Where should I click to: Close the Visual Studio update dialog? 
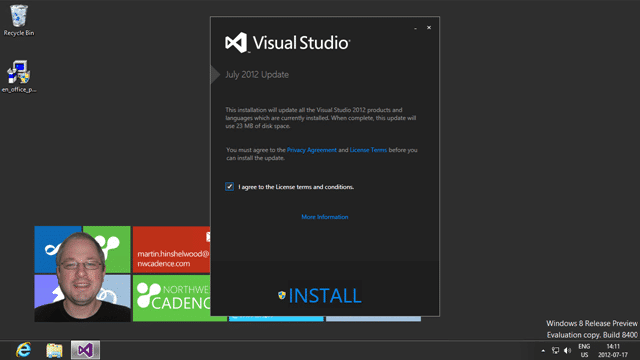(x=429, y=27)
